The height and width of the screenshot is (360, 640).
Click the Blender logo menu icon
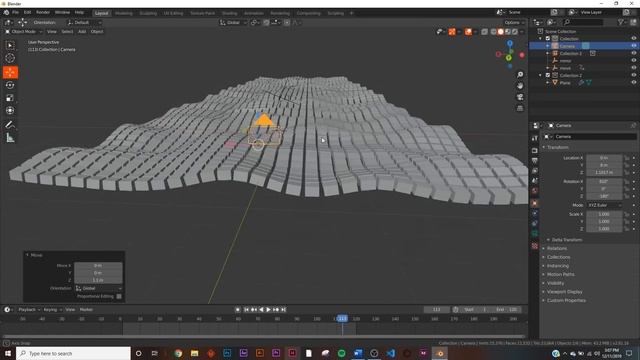[x=6, y=13]
